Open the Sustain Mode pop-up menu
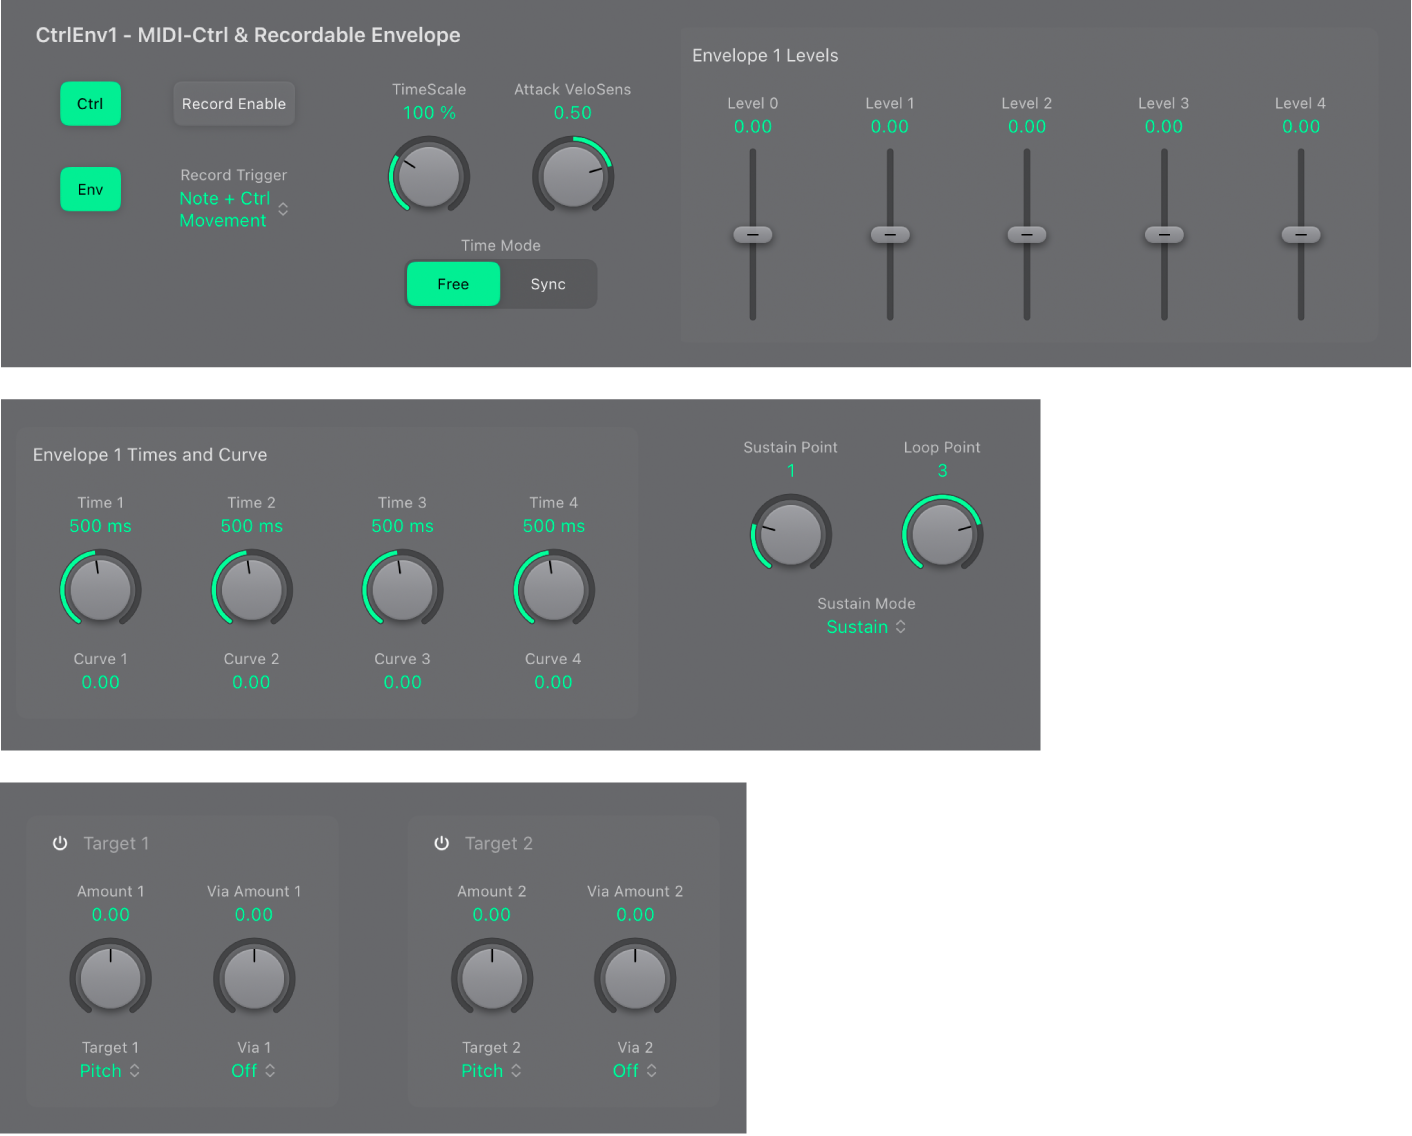This screenshot has width=1412, height=1136. [x=866, y=627]
